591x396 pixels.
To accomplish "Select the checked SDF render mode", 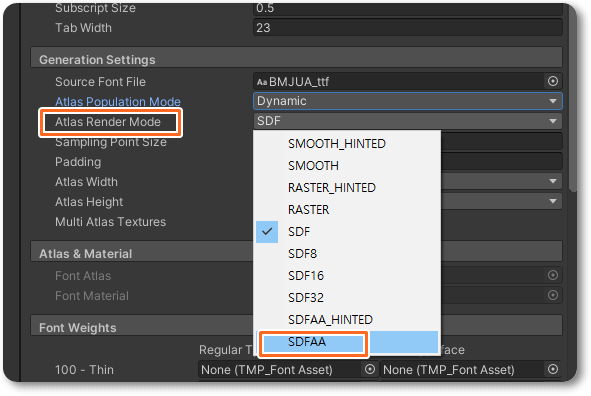I will coord(347,232).
